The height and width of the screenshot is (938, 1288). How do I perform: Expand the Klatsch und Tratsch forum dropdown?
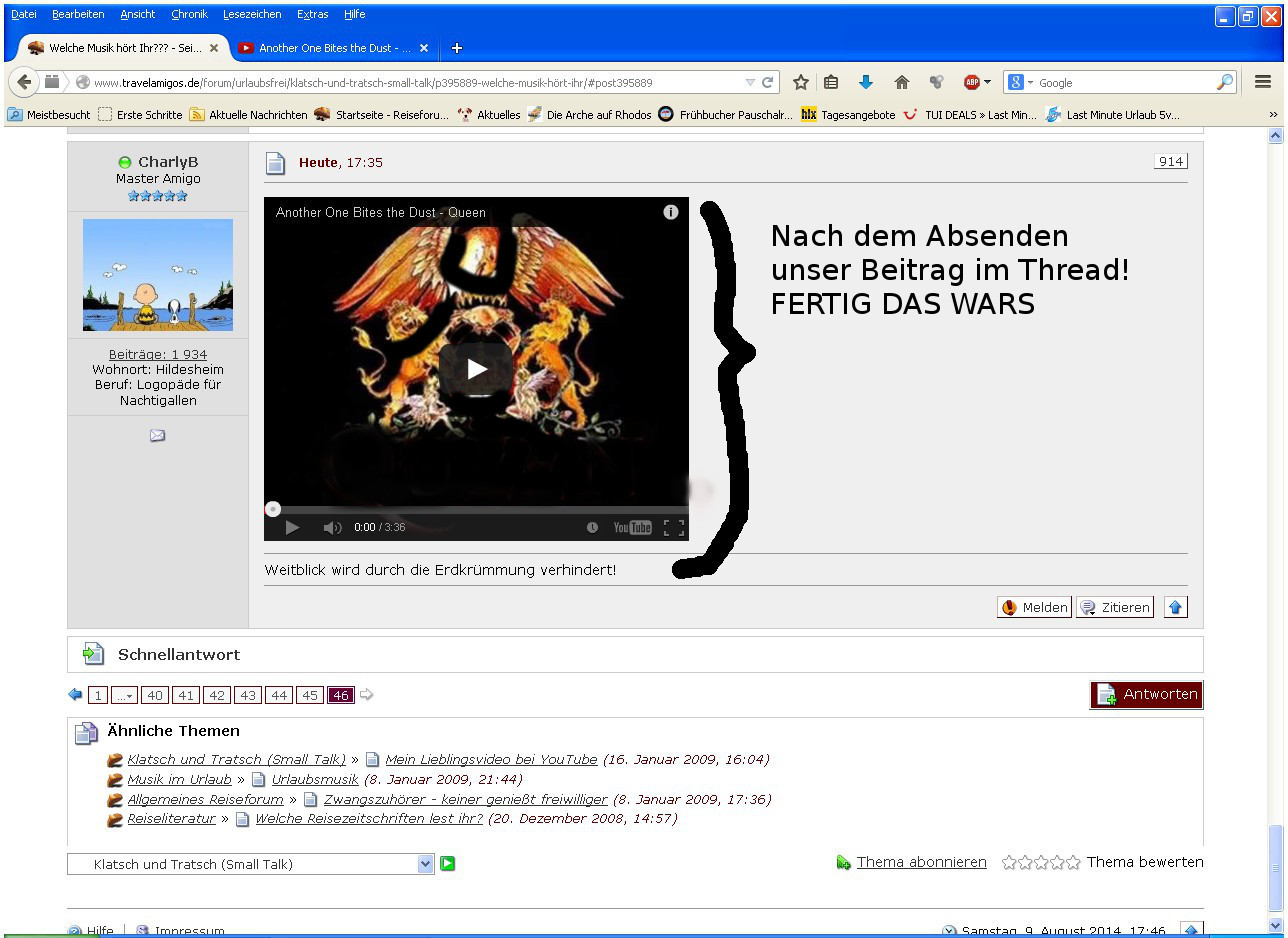point(426,864)
